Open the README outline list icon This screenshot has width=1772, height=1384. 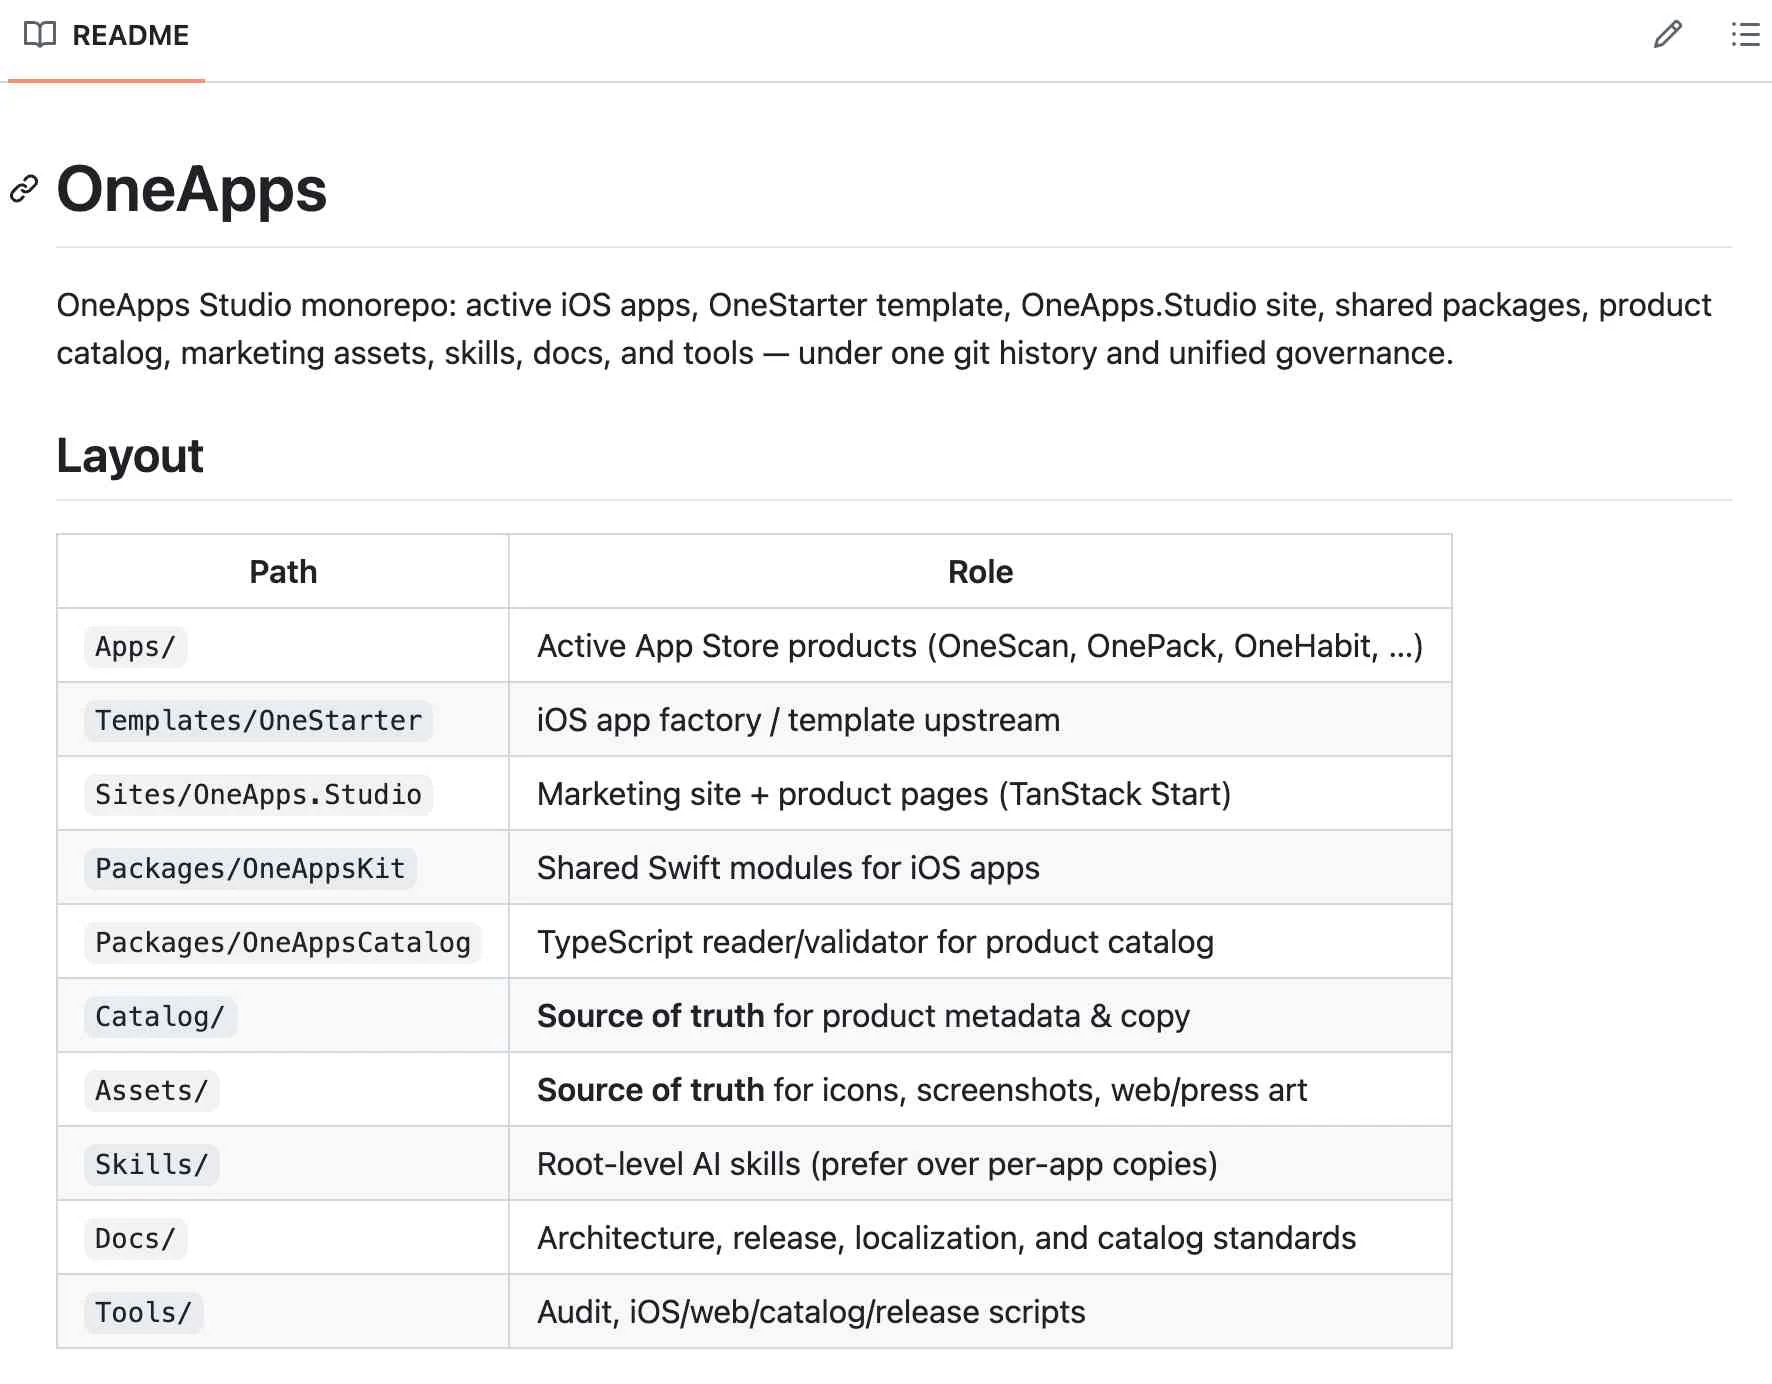click(x=1745, y=35)
